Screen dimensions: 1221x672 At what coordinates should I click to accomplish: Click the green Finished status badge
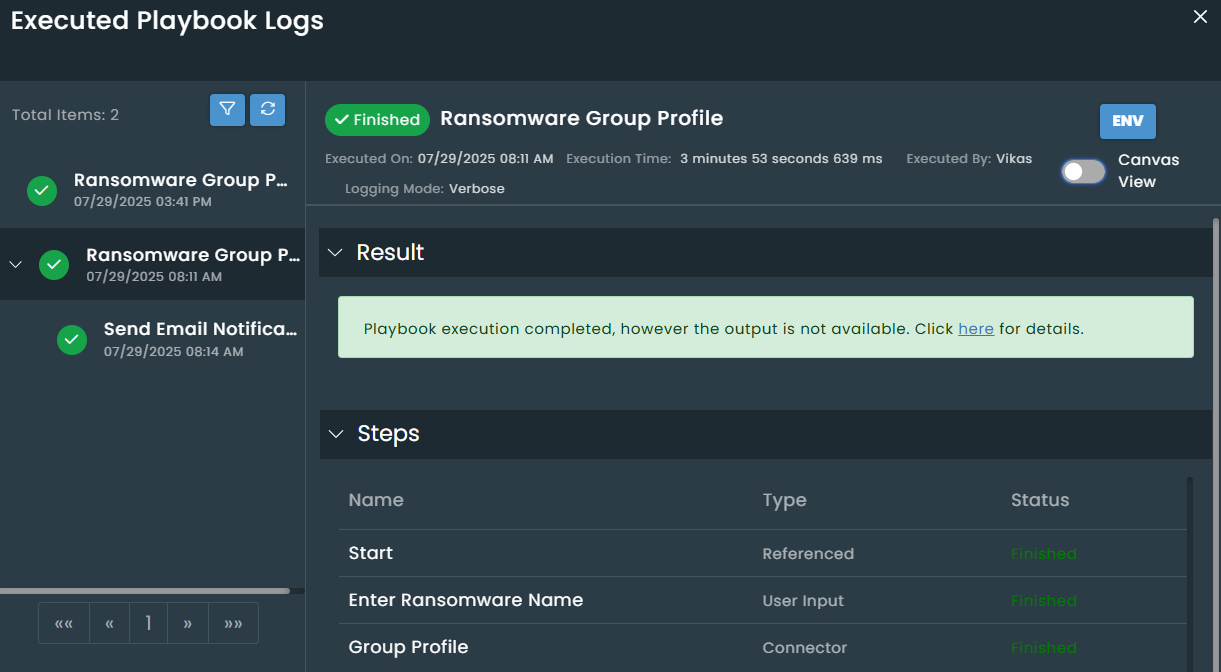pos(377,120)
